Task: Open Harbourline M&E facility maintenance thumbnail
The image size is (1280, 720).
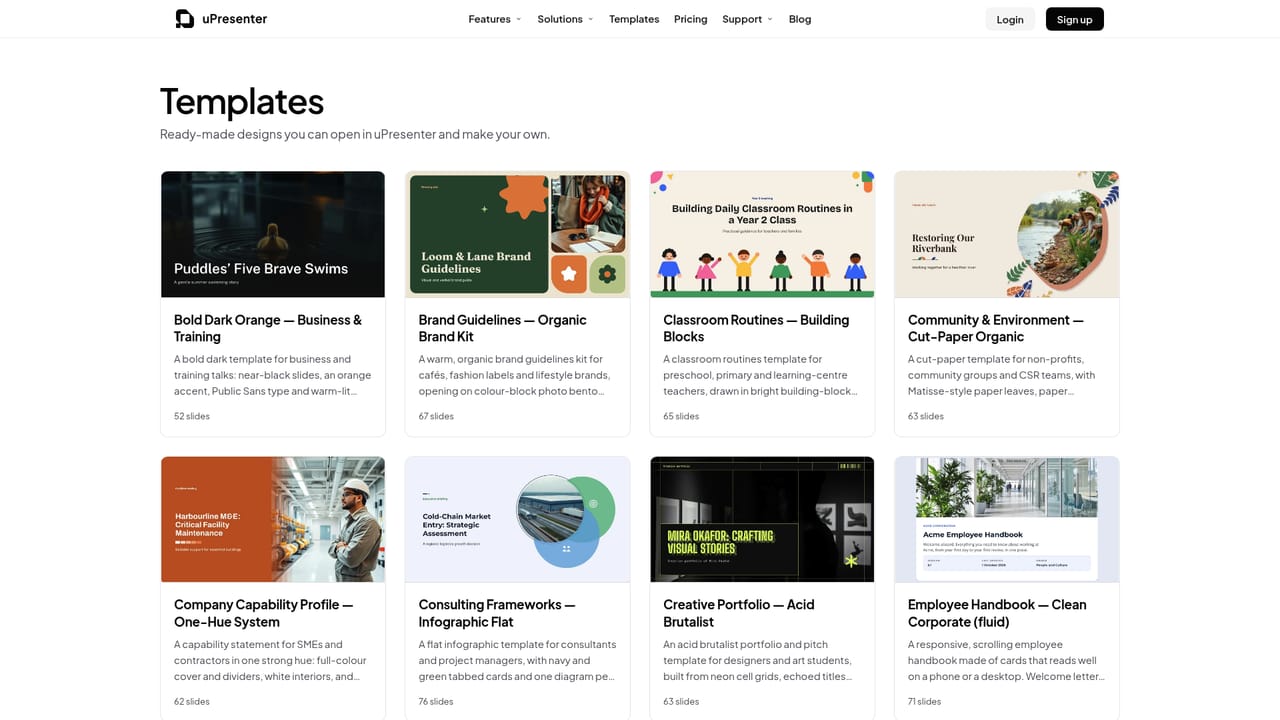Action: point(273,519)
